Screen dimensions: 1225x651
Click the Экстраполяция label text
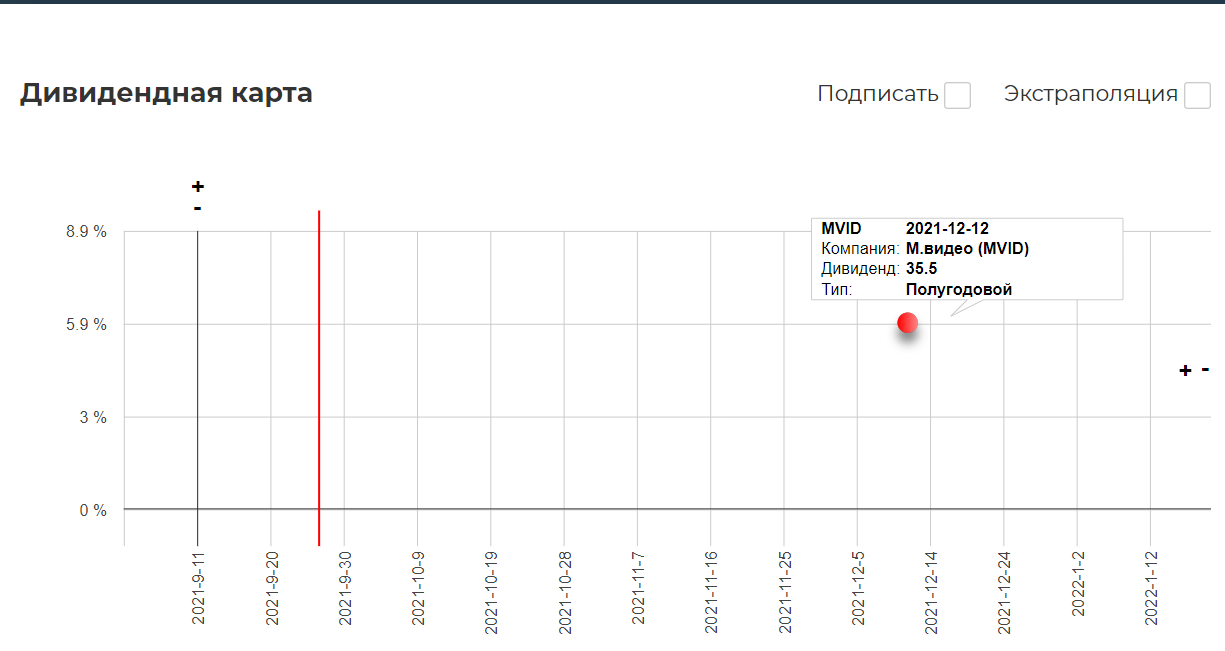click(x=1091, y=95)
